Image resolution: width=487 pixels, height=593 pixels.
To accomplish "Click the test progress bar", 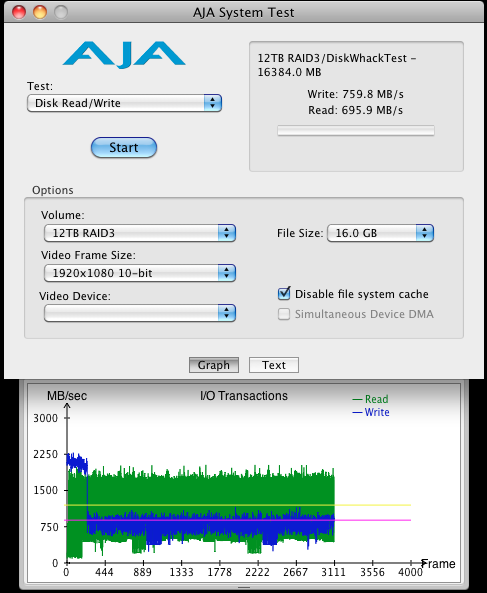I will (x=356, y=131).
